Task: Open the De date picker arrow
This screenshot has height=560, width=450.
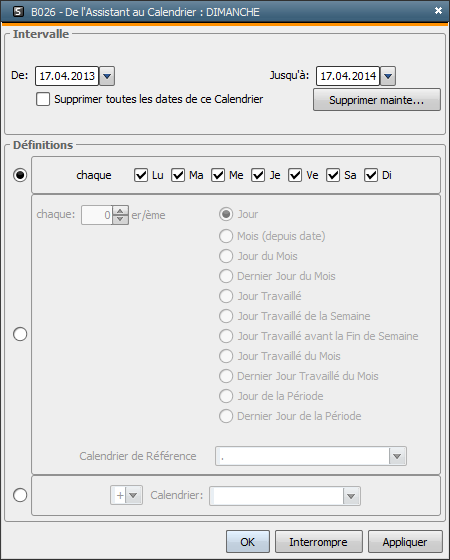Action: (107, 76)
